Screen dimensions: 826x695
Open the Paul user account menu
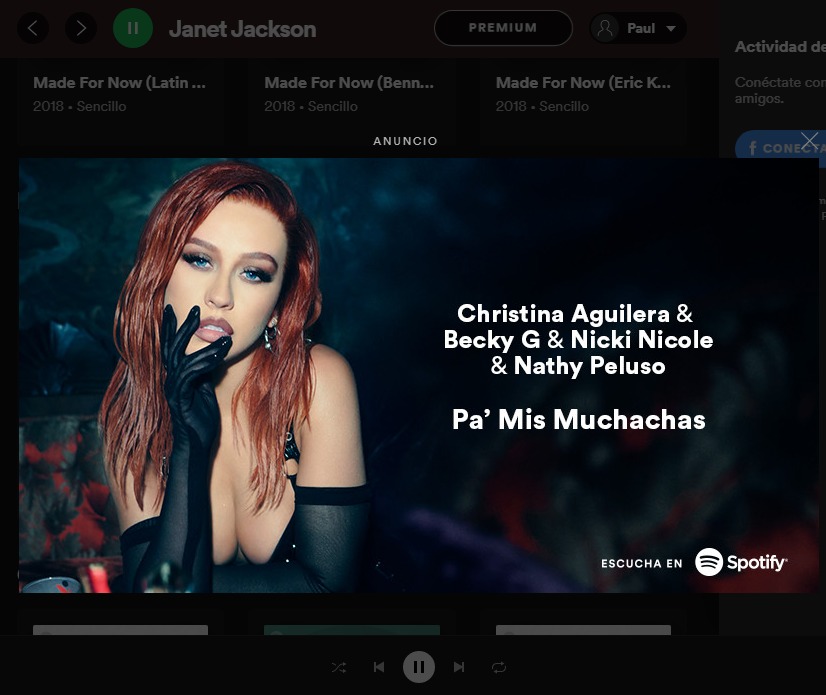coord(638,28)
